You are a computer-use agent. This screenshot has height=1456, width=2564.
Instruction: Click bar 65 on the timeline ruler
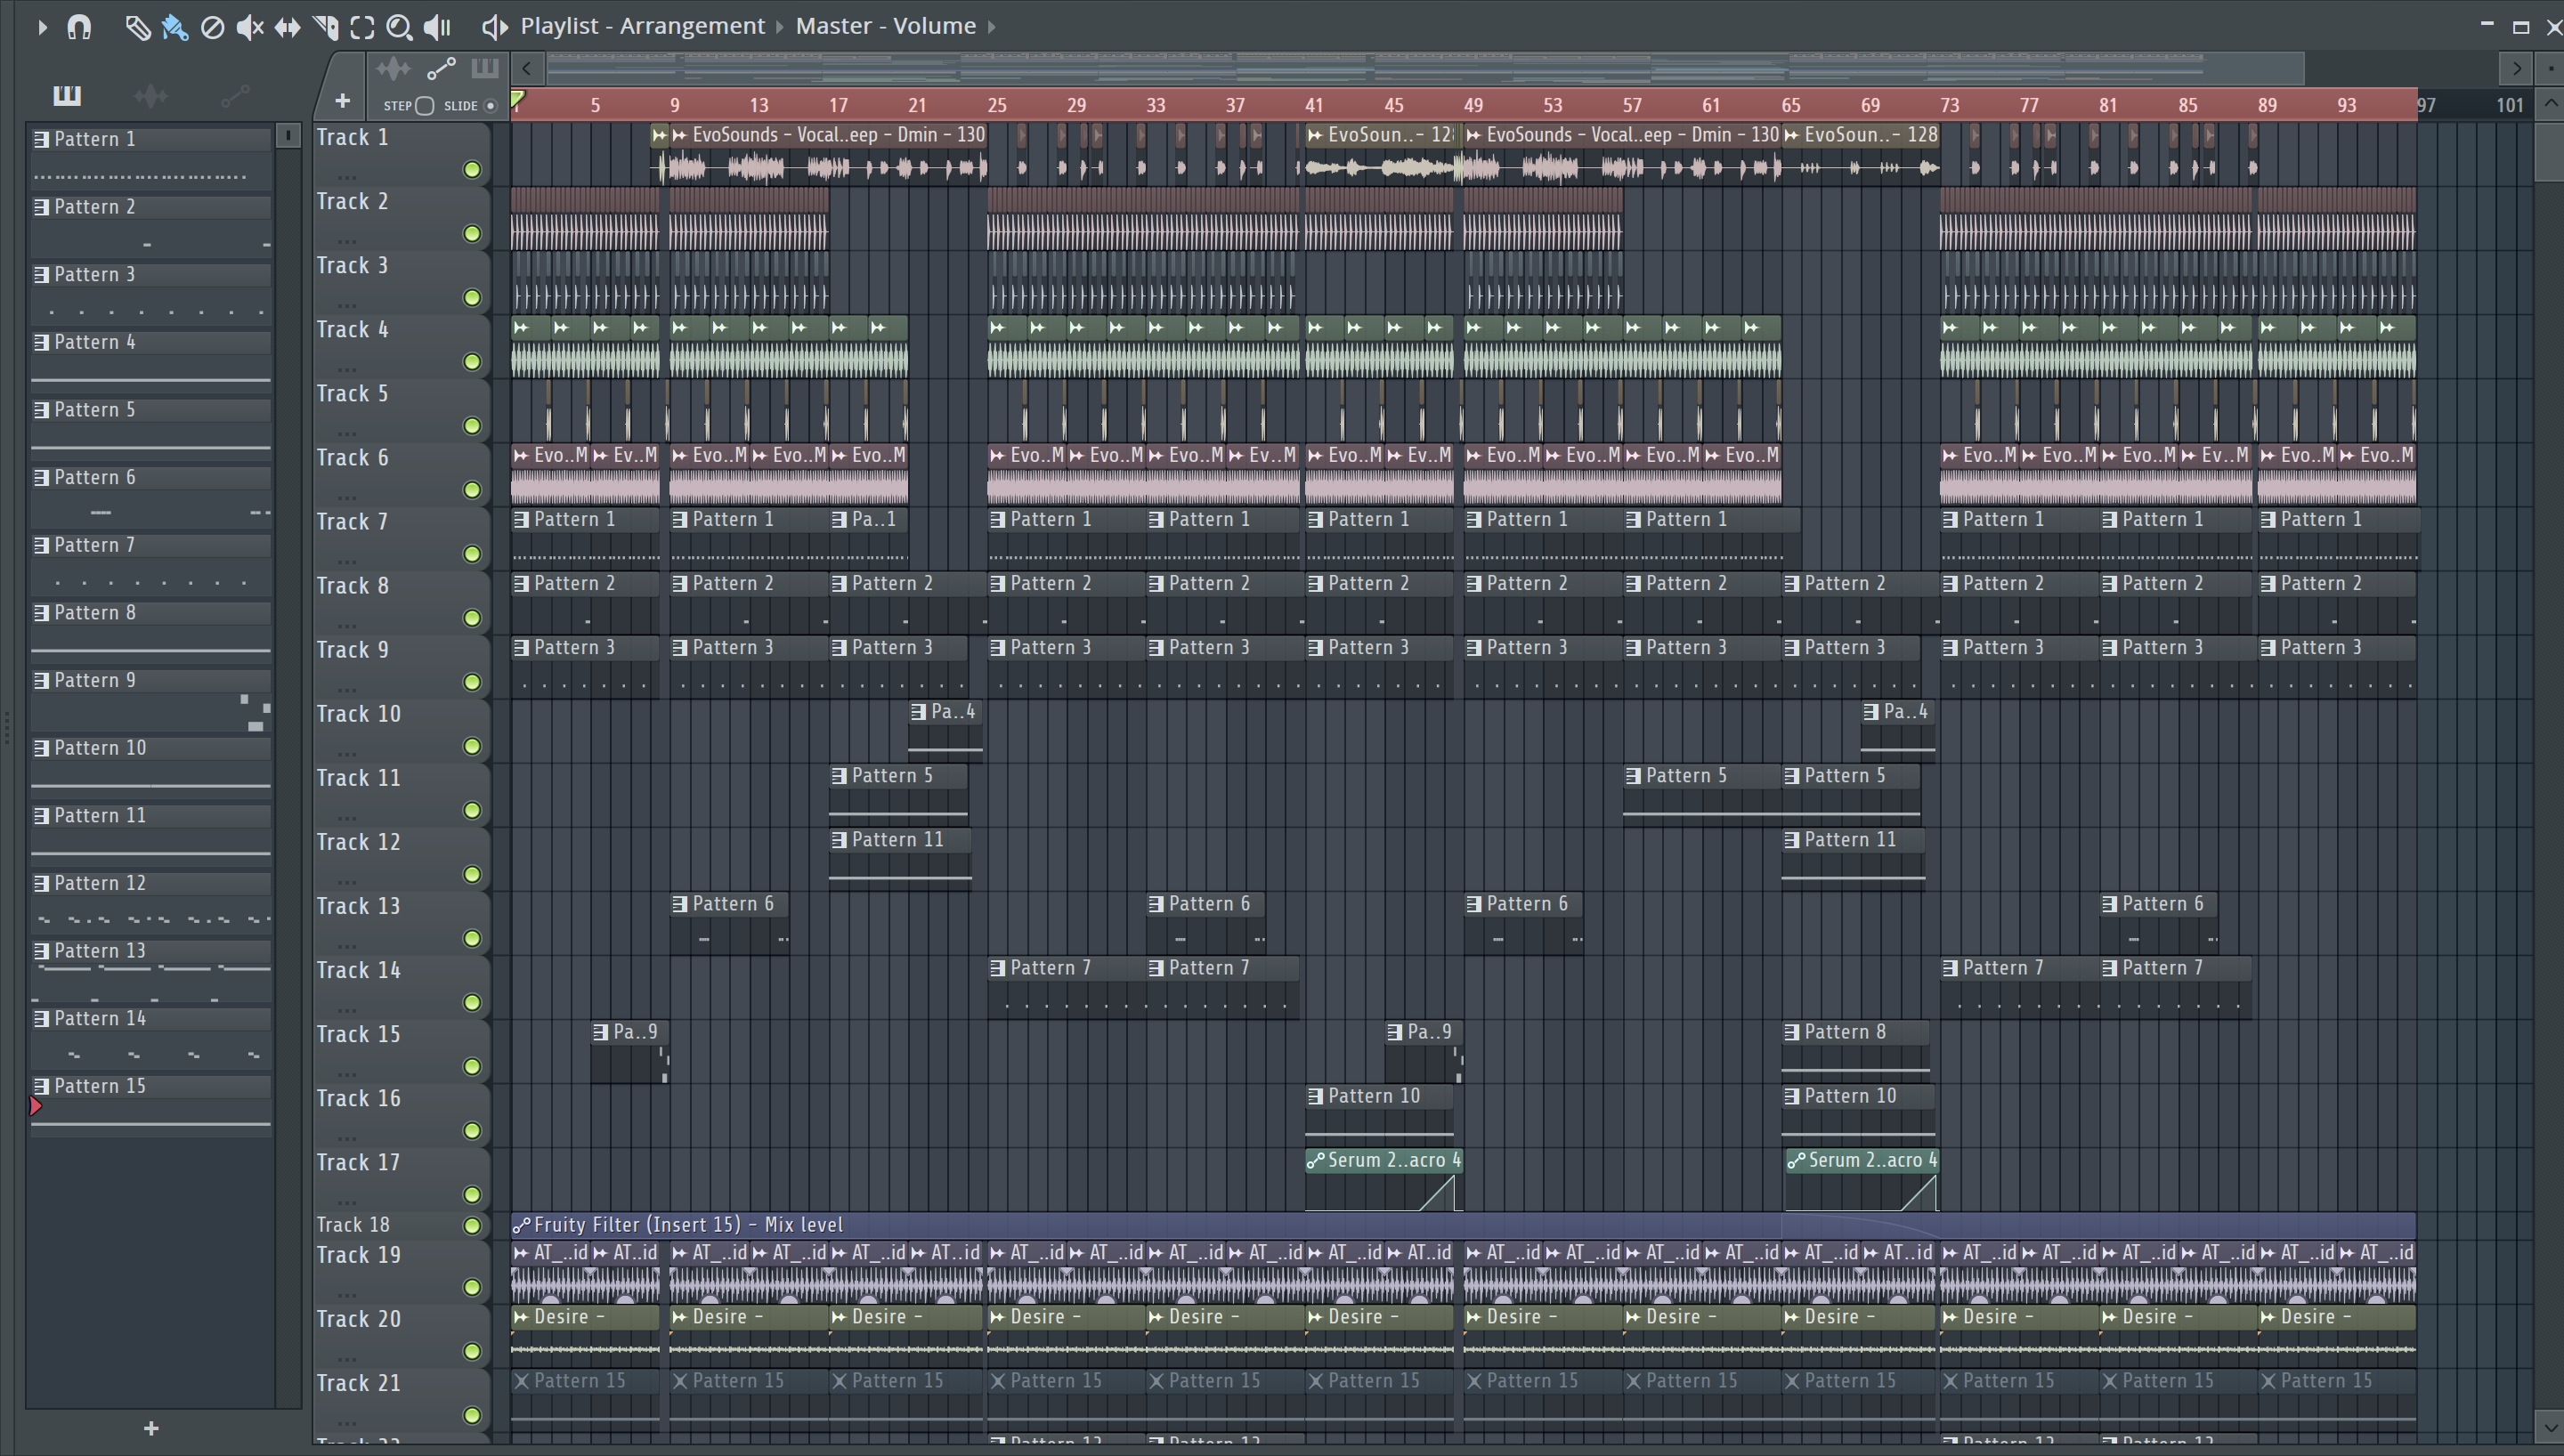pos(1791,105)
